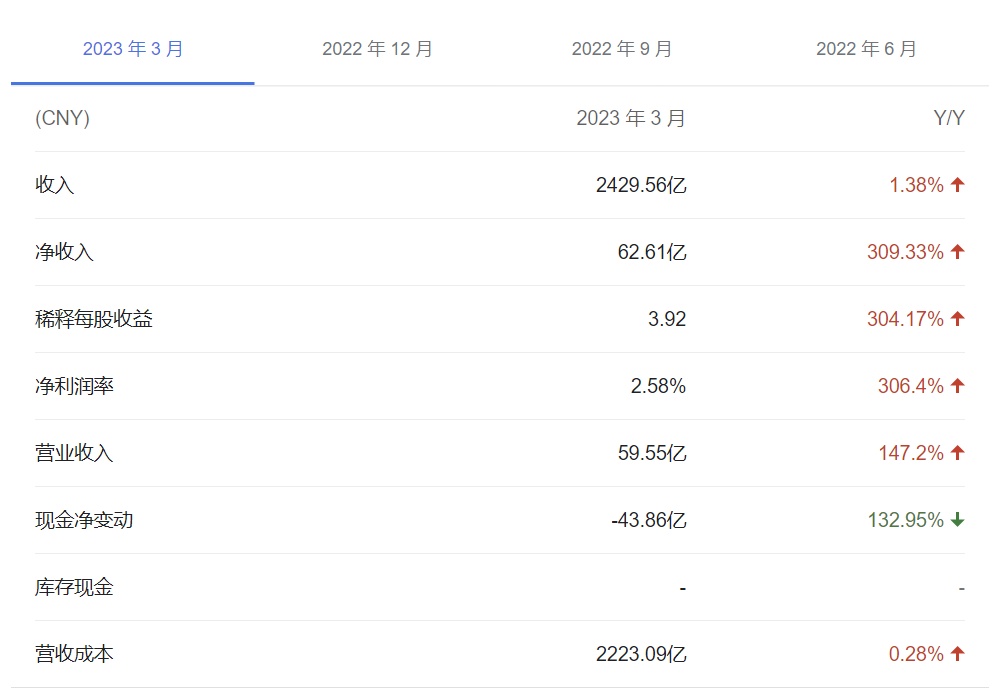The image size is (994, 696).
Task: Select the 稀释每股收益 row label
Action: 94,319
